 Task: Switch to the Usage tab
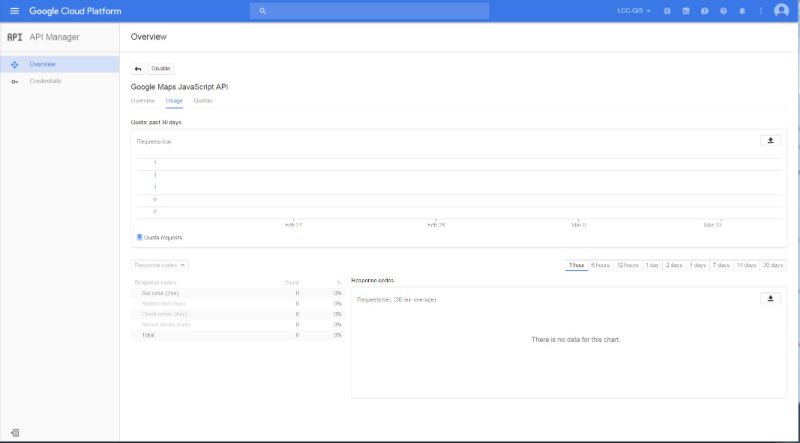click(174, 101)
